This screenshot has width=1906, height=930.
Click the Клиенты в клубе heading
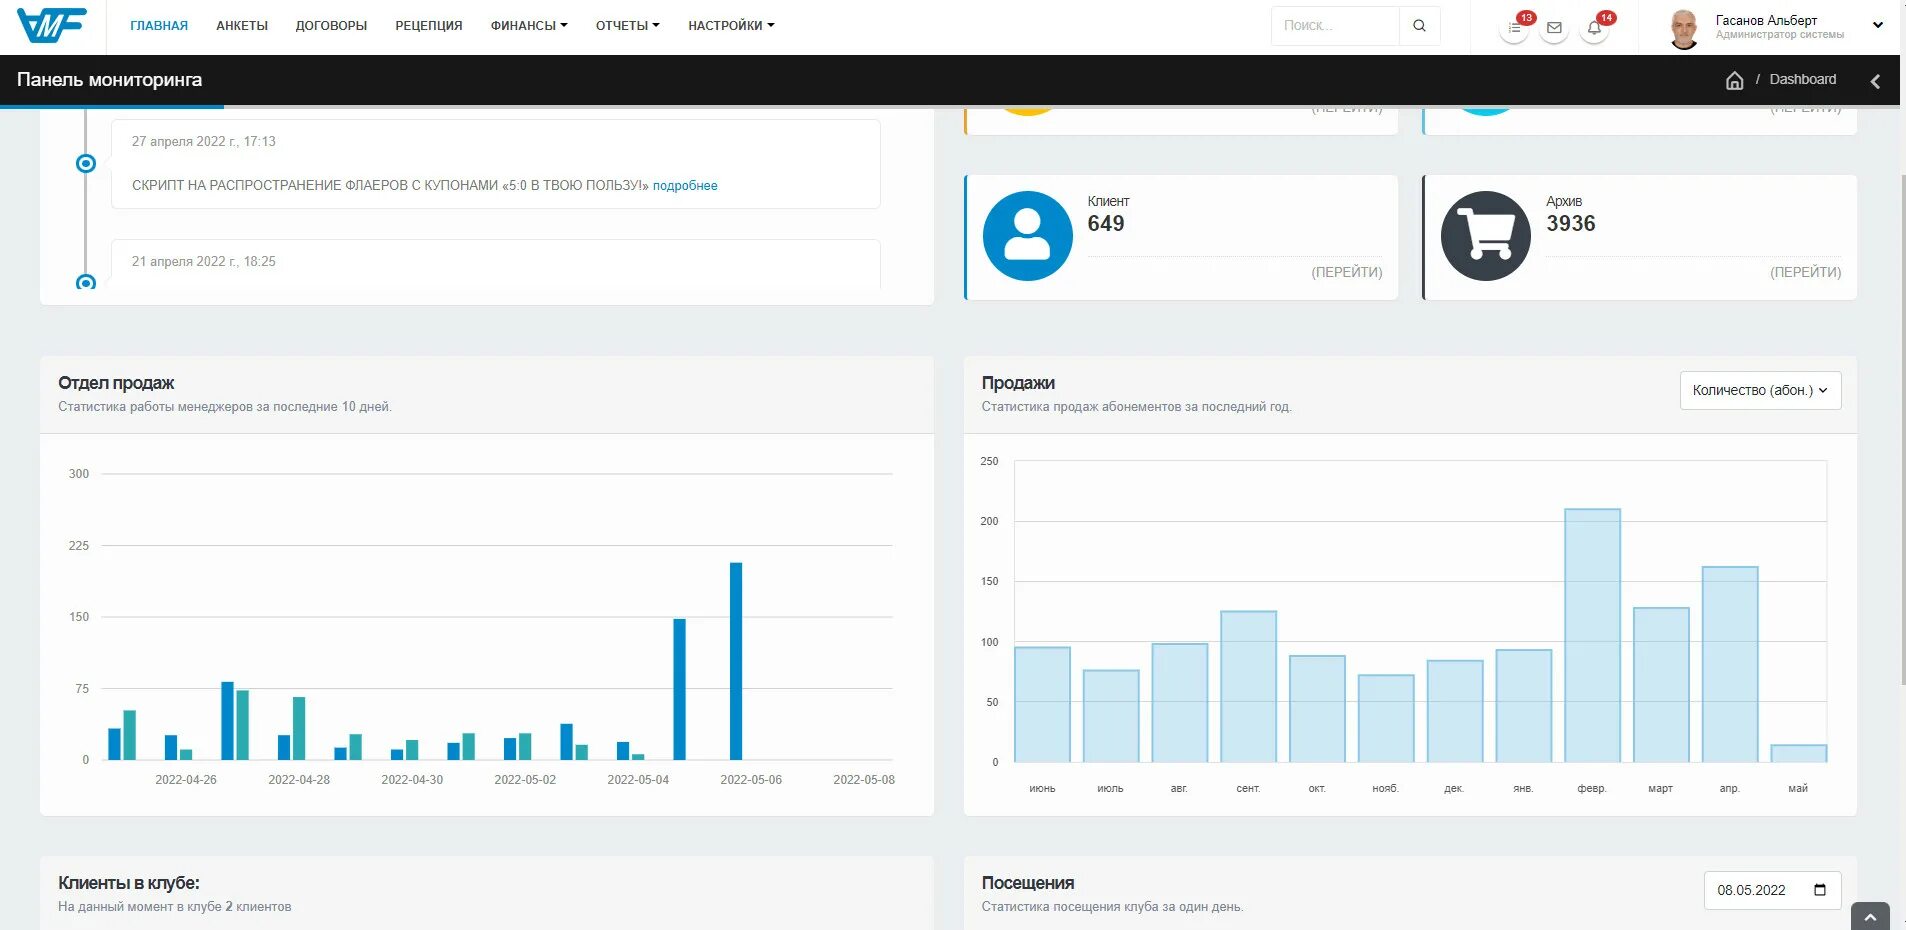pos(129,883)
